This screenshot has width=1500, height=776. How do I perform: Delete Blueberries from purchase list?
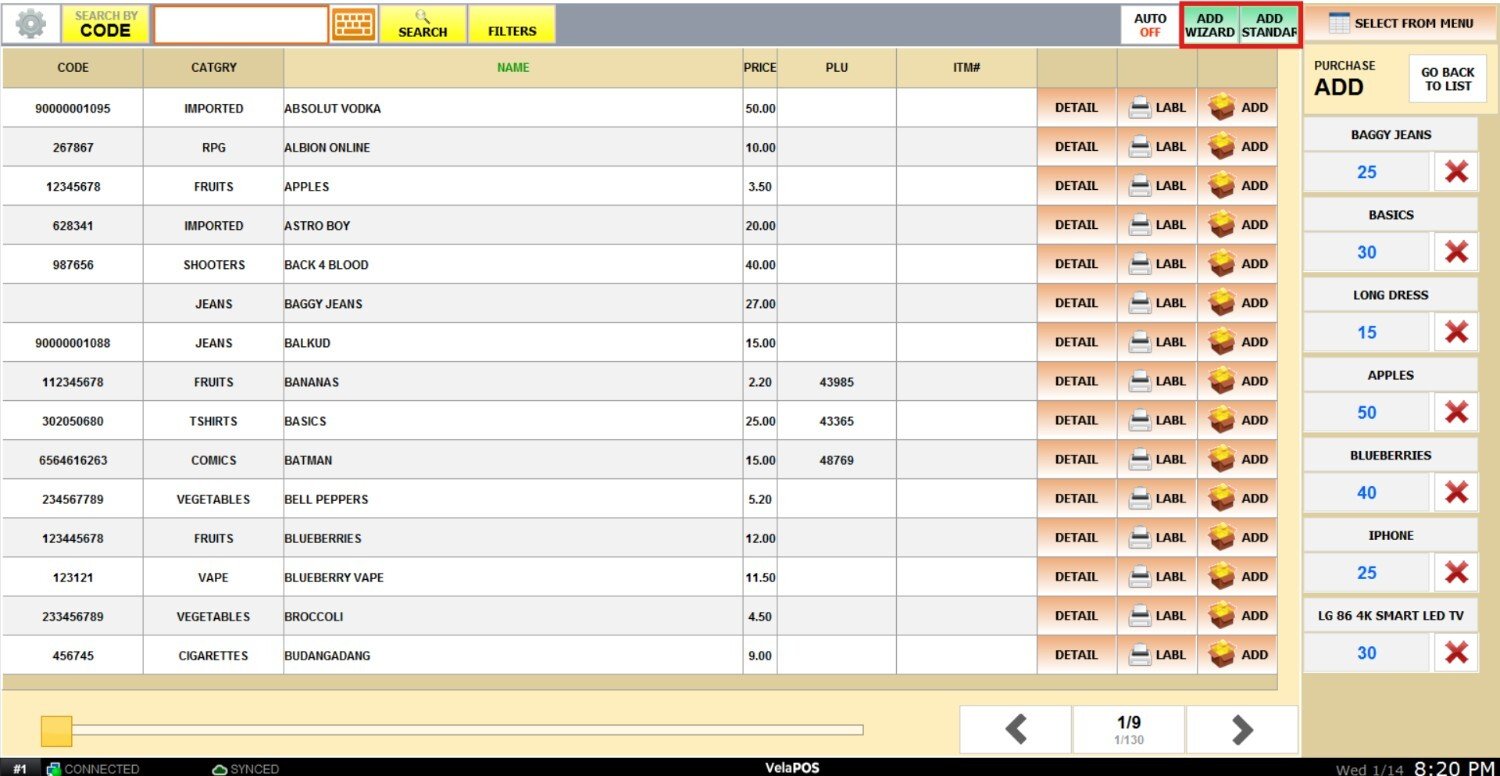(x=1456, y=492)
